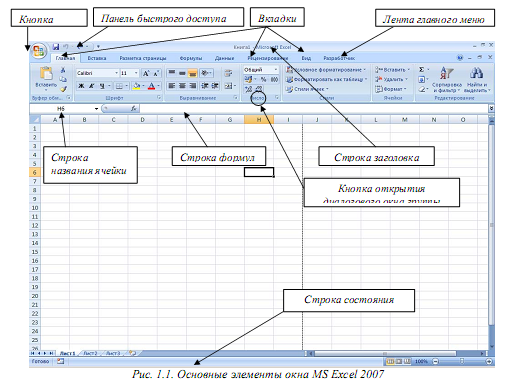
Task: Click the Вставить cells button
Action: (392, 70)
